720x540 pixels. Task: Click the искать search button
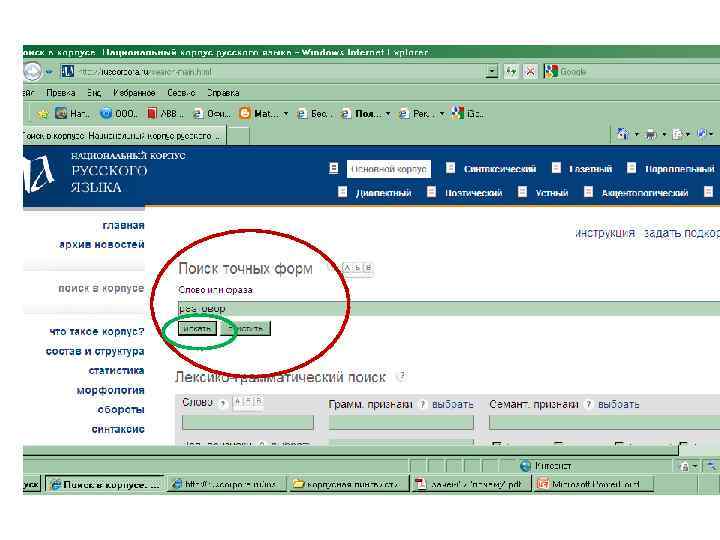197,328
